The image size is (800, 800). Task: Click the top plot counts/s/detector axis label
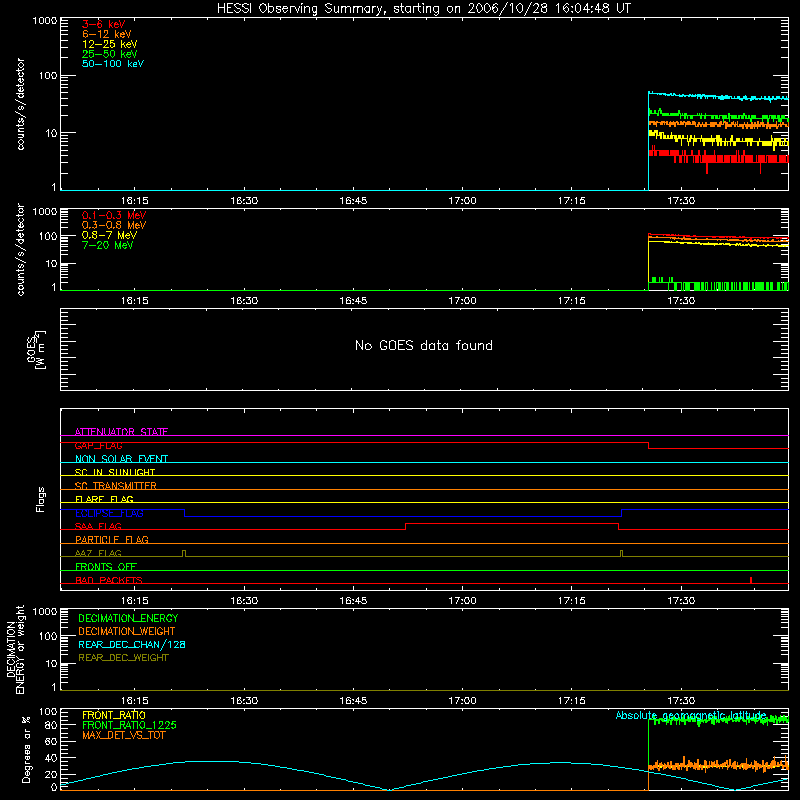point(20,104)
